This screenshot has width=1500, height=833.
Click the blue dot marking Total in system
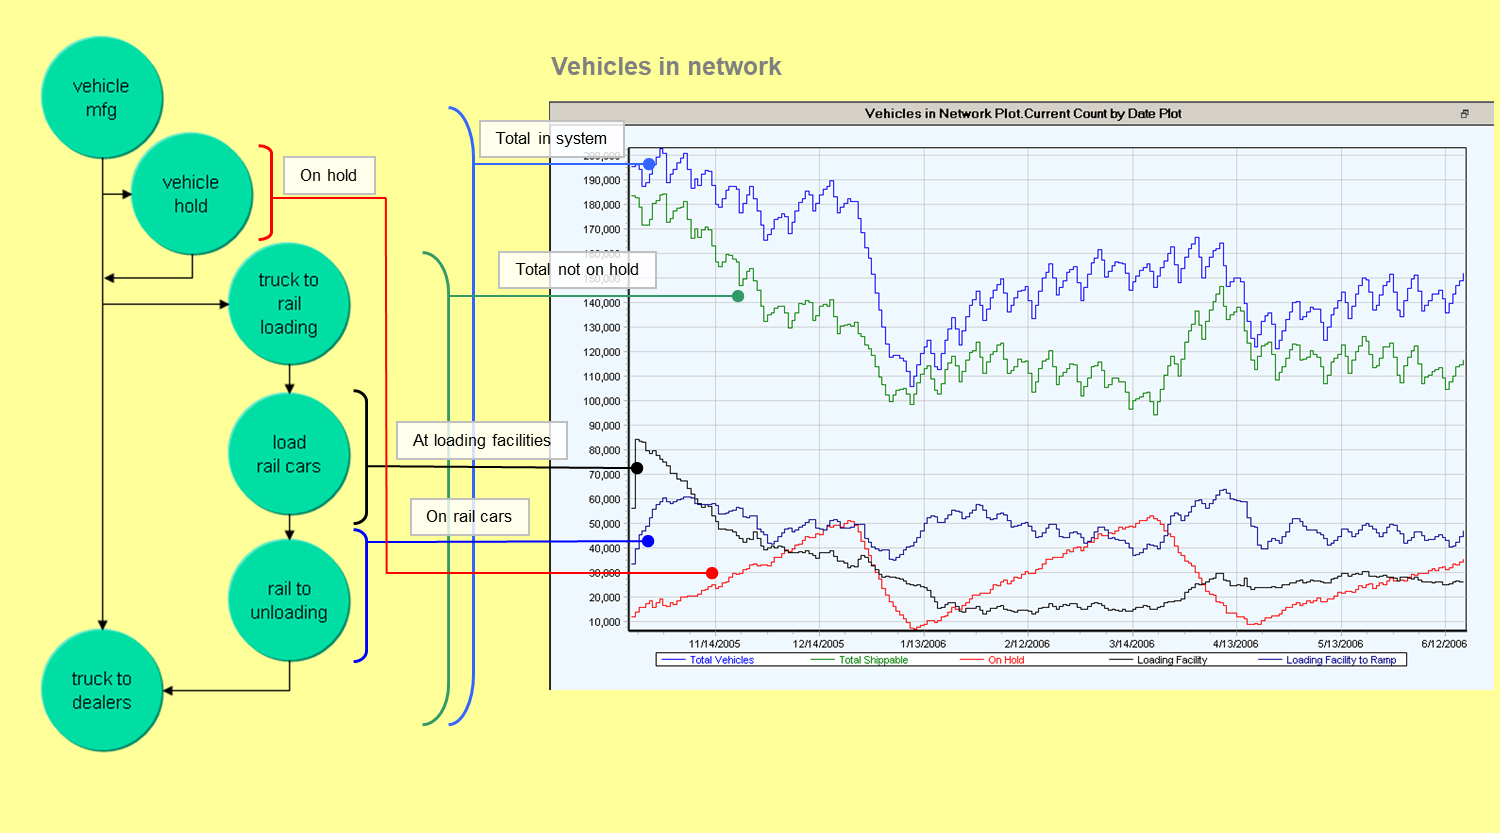648,162
